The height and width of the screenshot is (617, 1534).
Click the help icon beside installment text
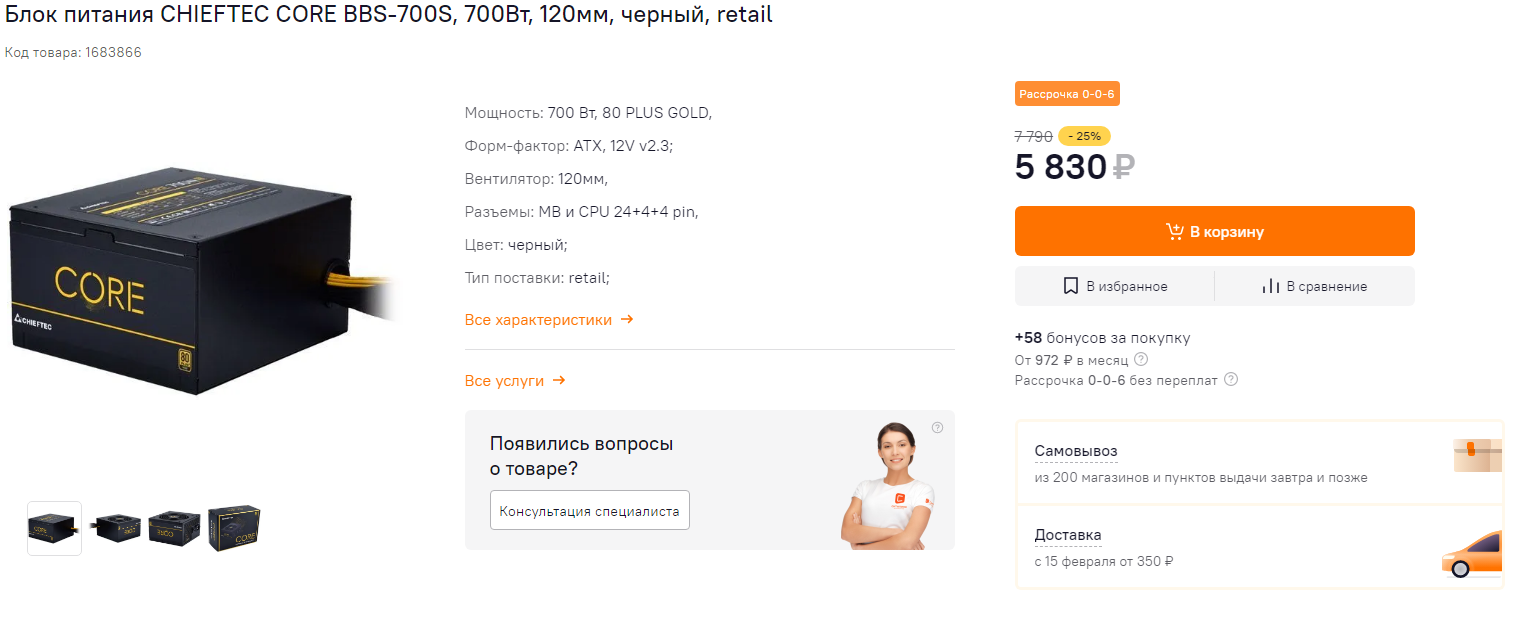click(x=1231, y=380)
